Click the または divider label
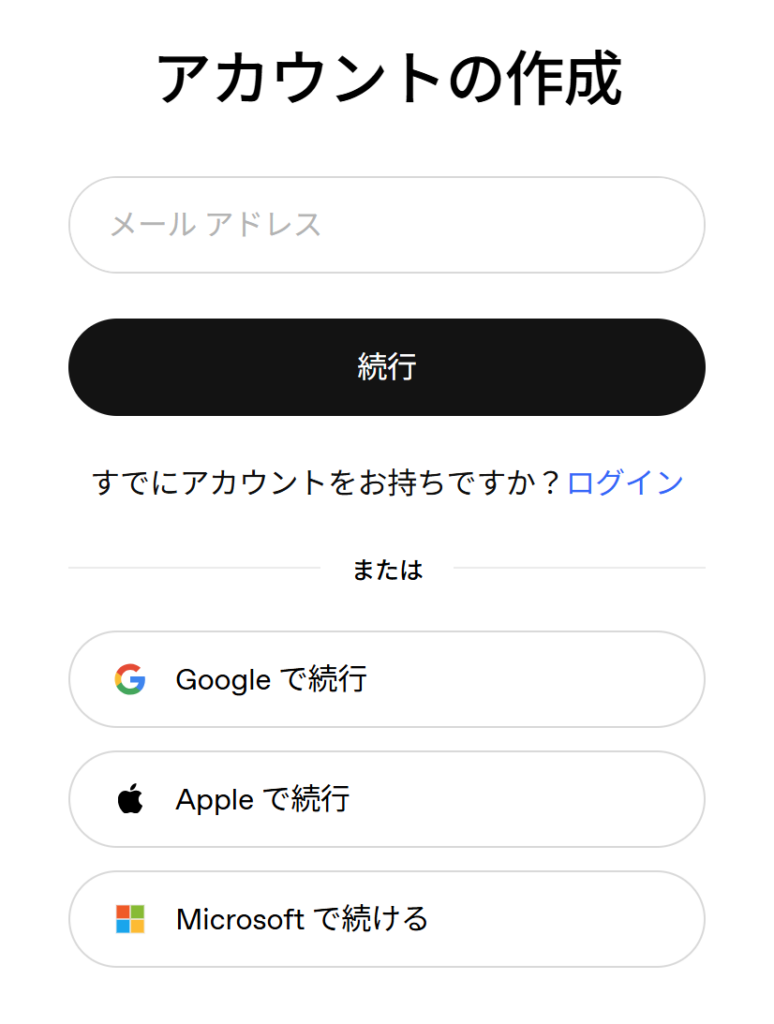Screen dimensions: 774x1024 coord(387,570)
